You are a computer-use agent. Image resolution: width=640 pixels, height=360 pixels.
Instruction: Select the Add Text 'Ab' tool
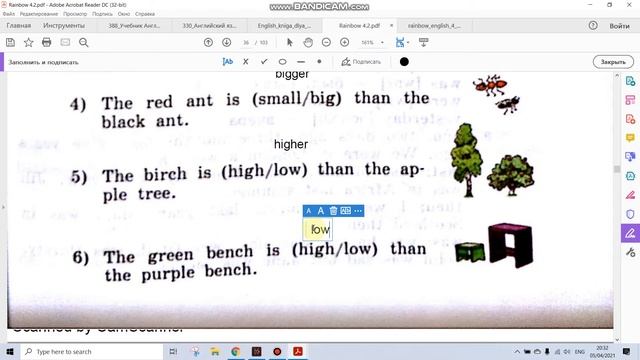click(228, 62)
